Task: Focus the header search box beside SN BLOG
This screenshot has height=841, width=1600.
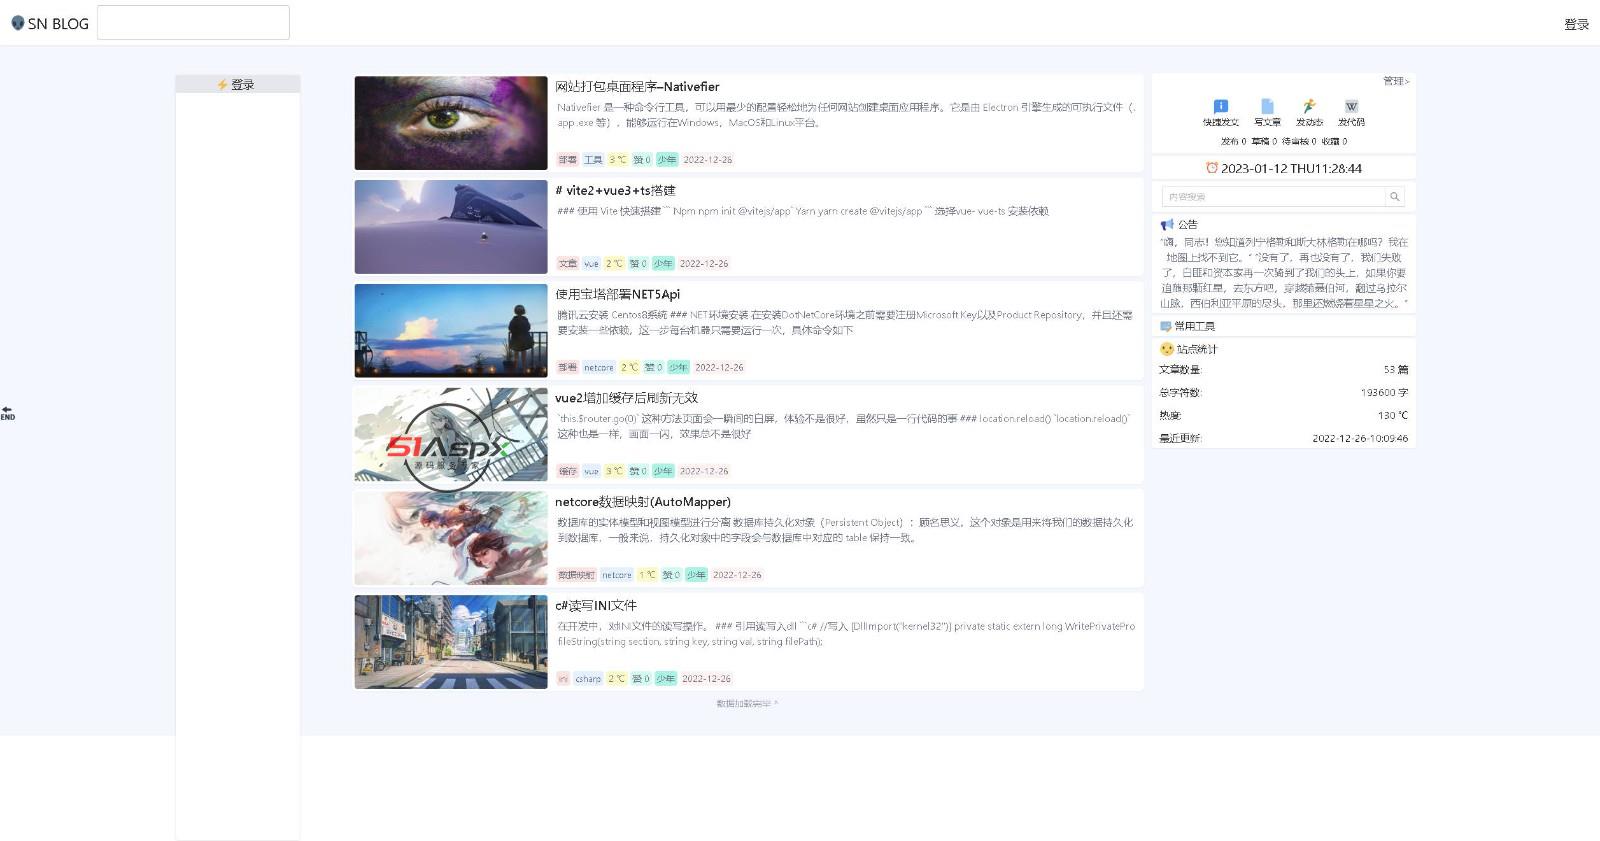Action: tap(193, 23)
